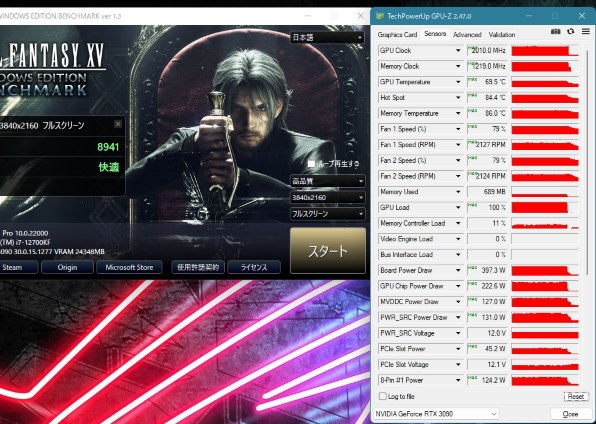
Task: Click the GPU-Z refresh icon
Action: 571,32
